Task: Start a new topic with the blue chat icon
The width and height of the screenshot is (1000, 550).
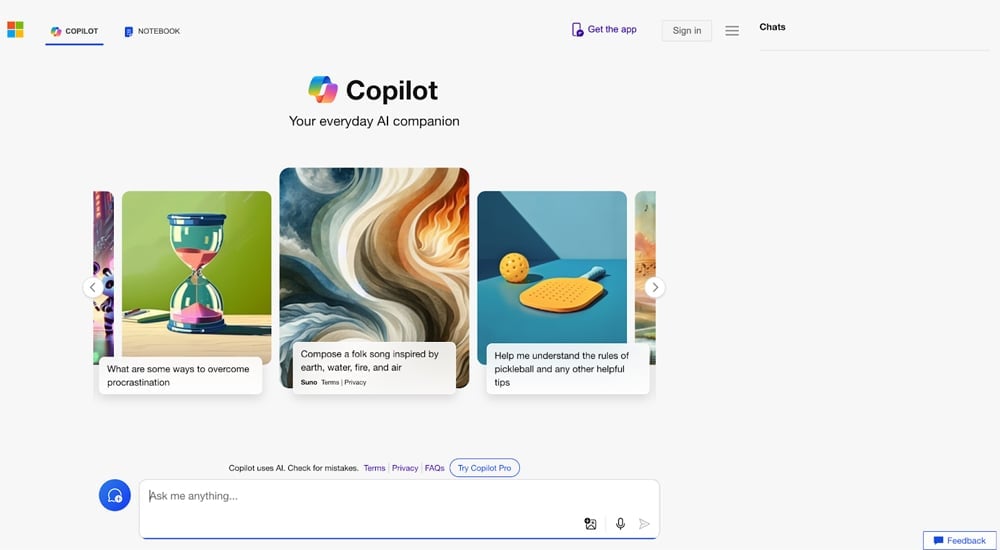Action: pos(115,495)
